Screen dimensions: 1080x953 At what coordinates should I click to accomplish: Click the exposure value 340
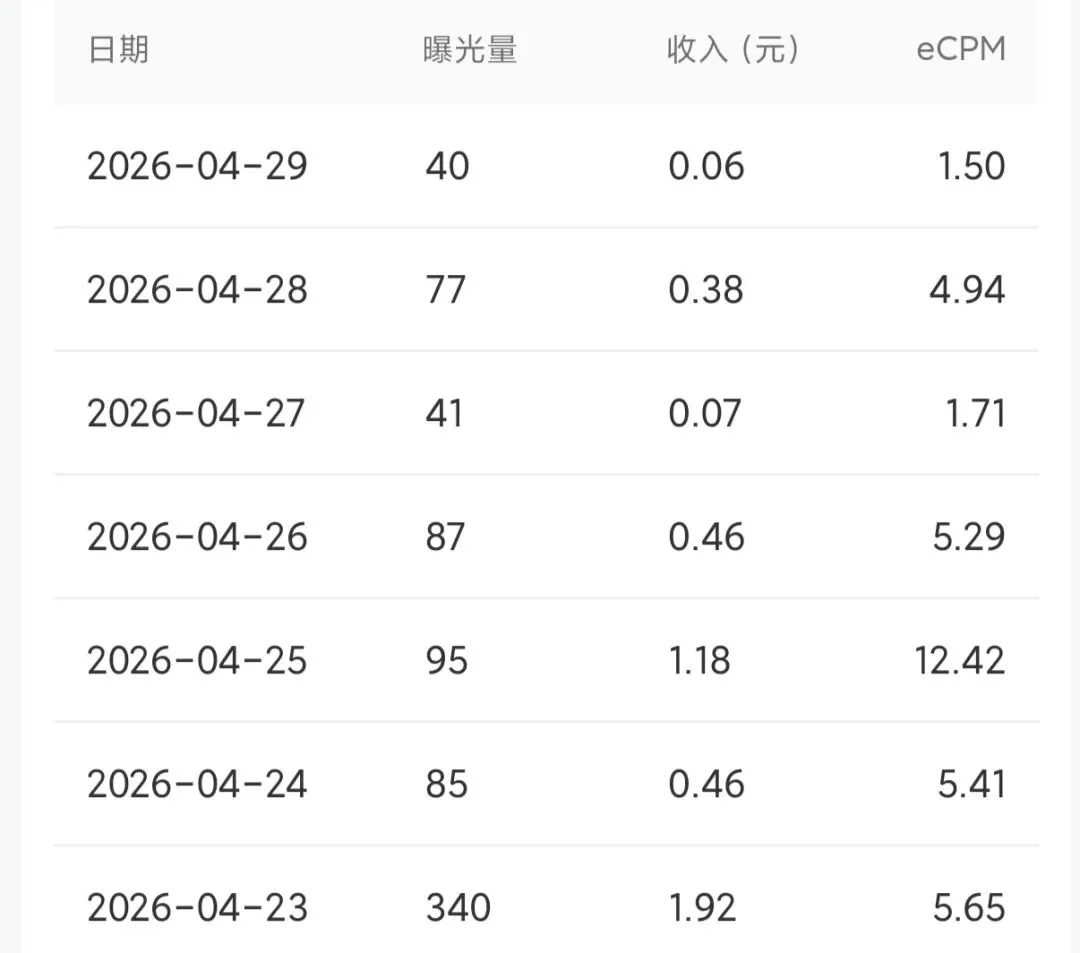tap(458, 908)
